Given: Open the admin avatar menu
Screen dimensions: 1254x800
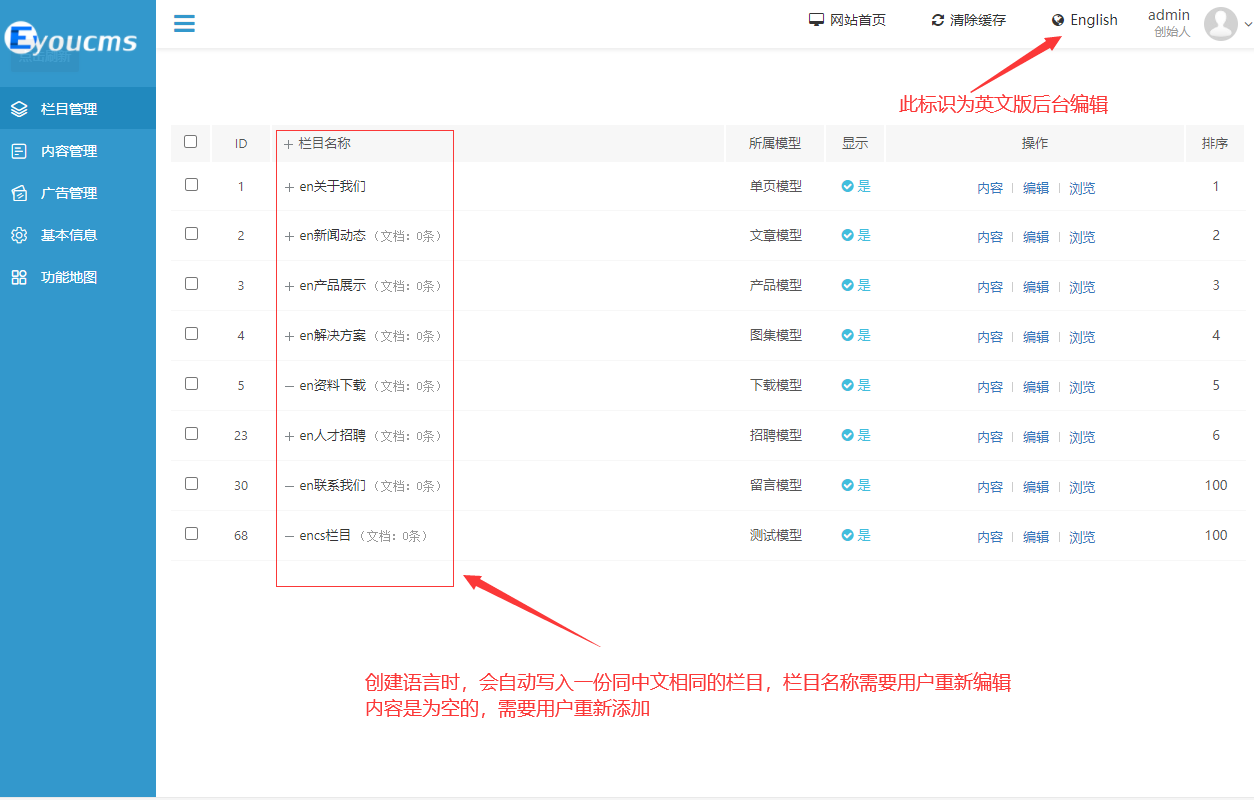Looking at the screenshot, I should pos(1220,24).
